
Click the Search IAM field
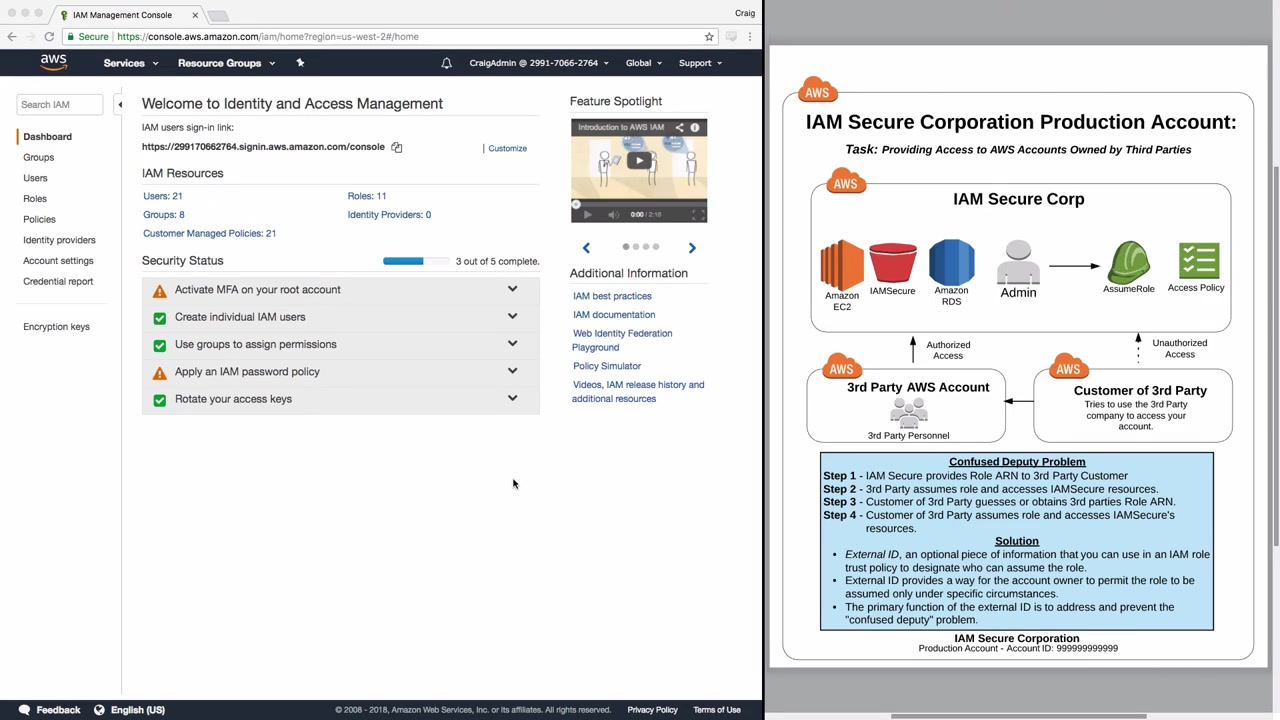(60, 104)
